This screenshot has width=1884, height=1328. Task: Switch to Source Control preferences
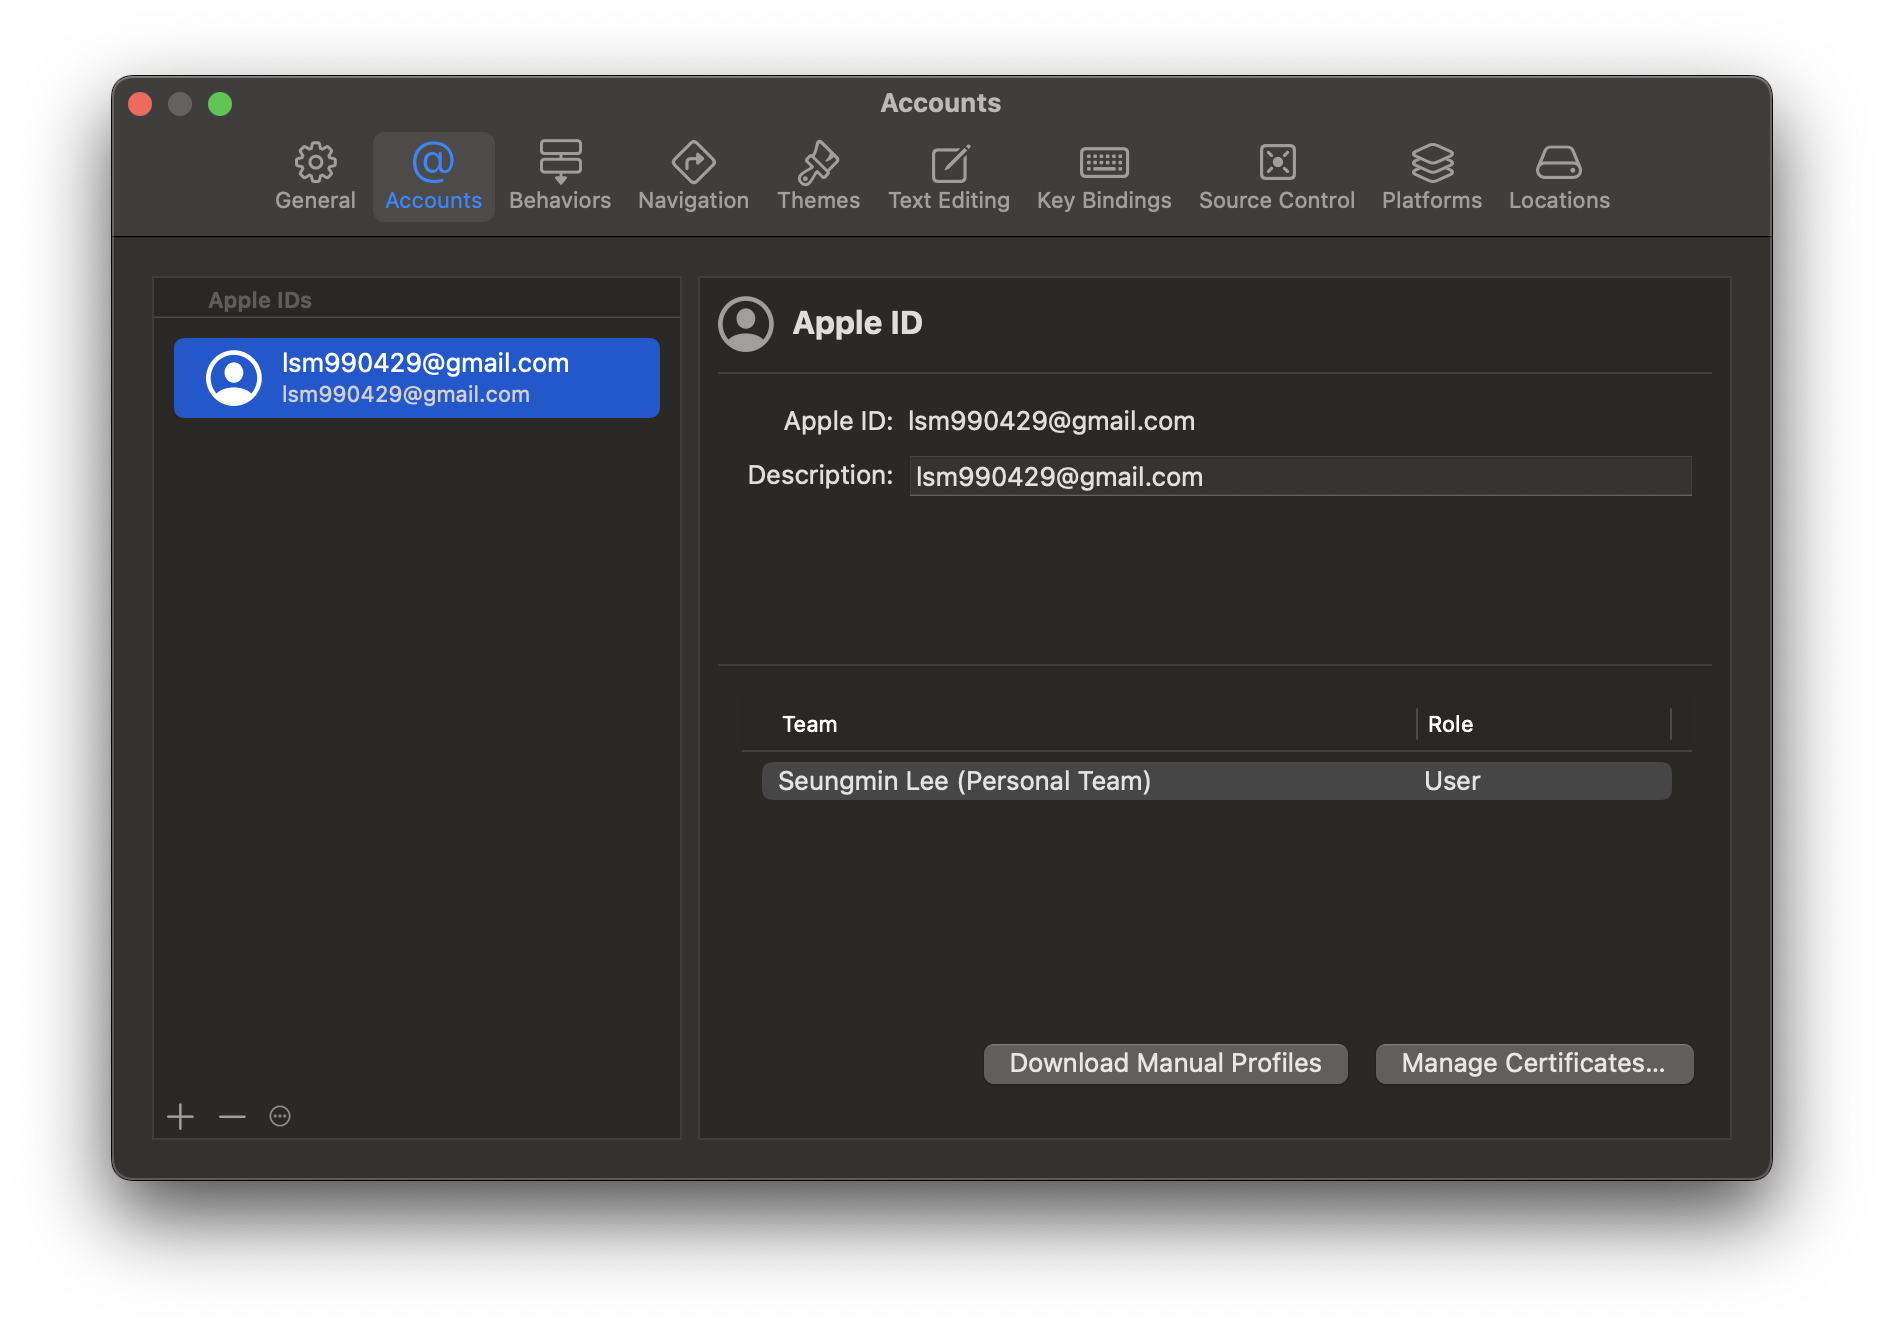click(x=1277, y=177)
